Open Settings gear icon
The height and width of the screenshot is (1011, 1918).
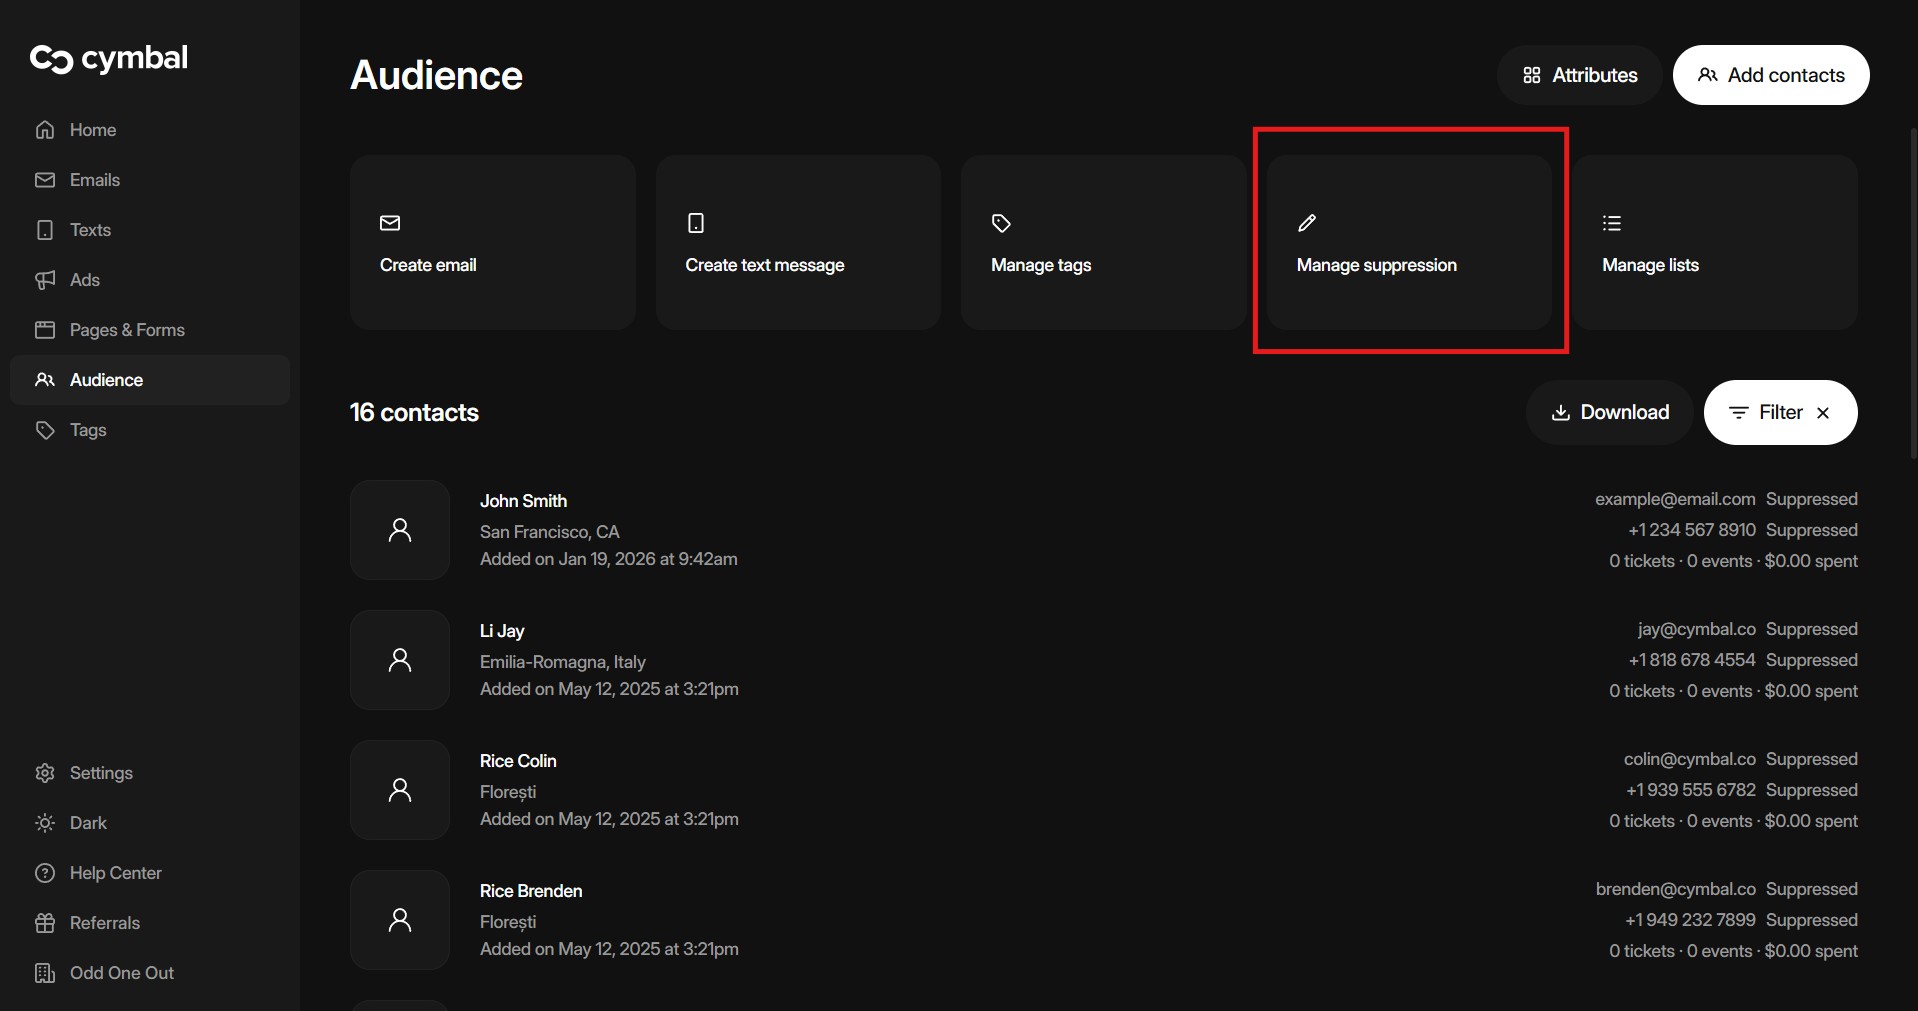pyautogui.click(x=45, y=773)
